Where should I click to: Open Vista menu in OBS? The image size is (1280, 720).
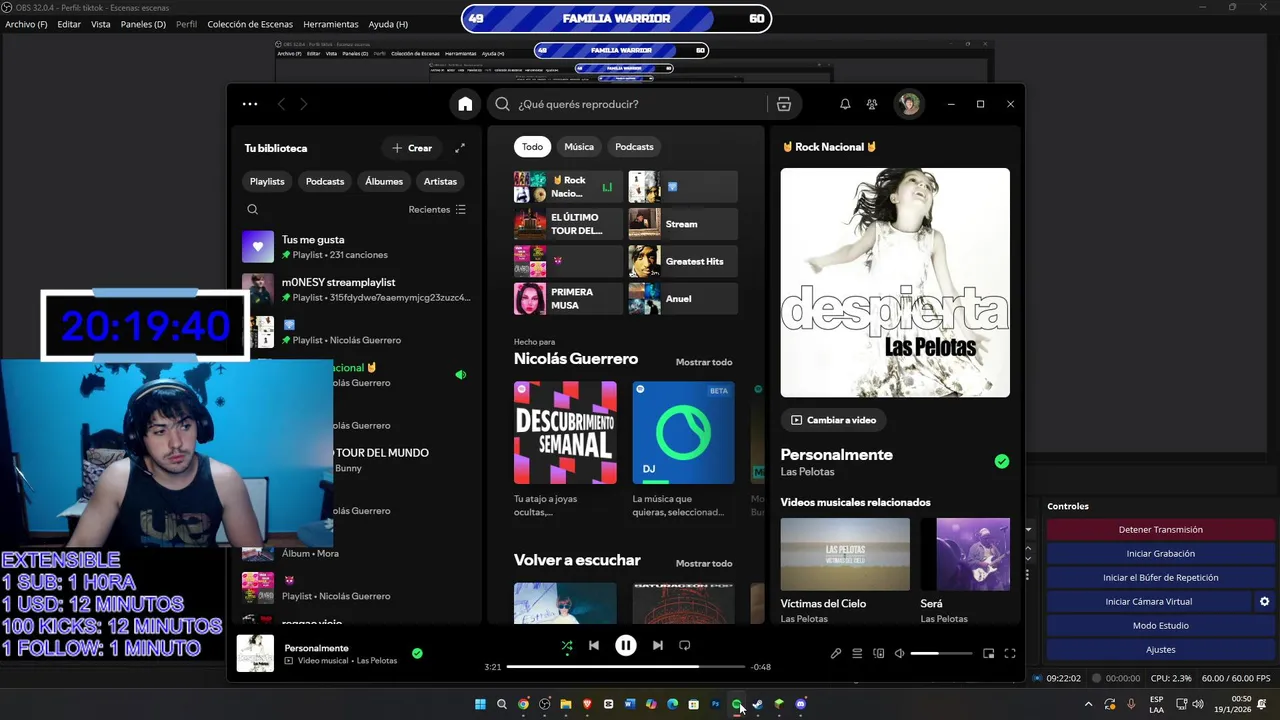(x=101, y=24)
